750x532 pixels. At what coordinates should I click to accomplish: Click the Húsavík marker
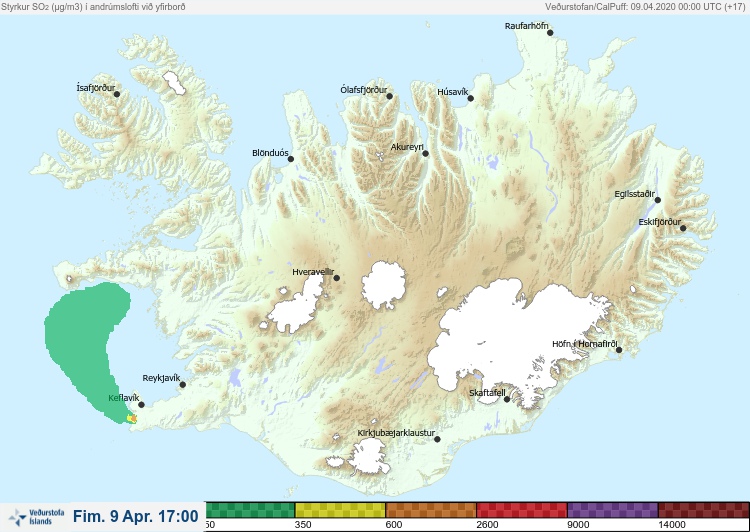(x=470, y=99)
